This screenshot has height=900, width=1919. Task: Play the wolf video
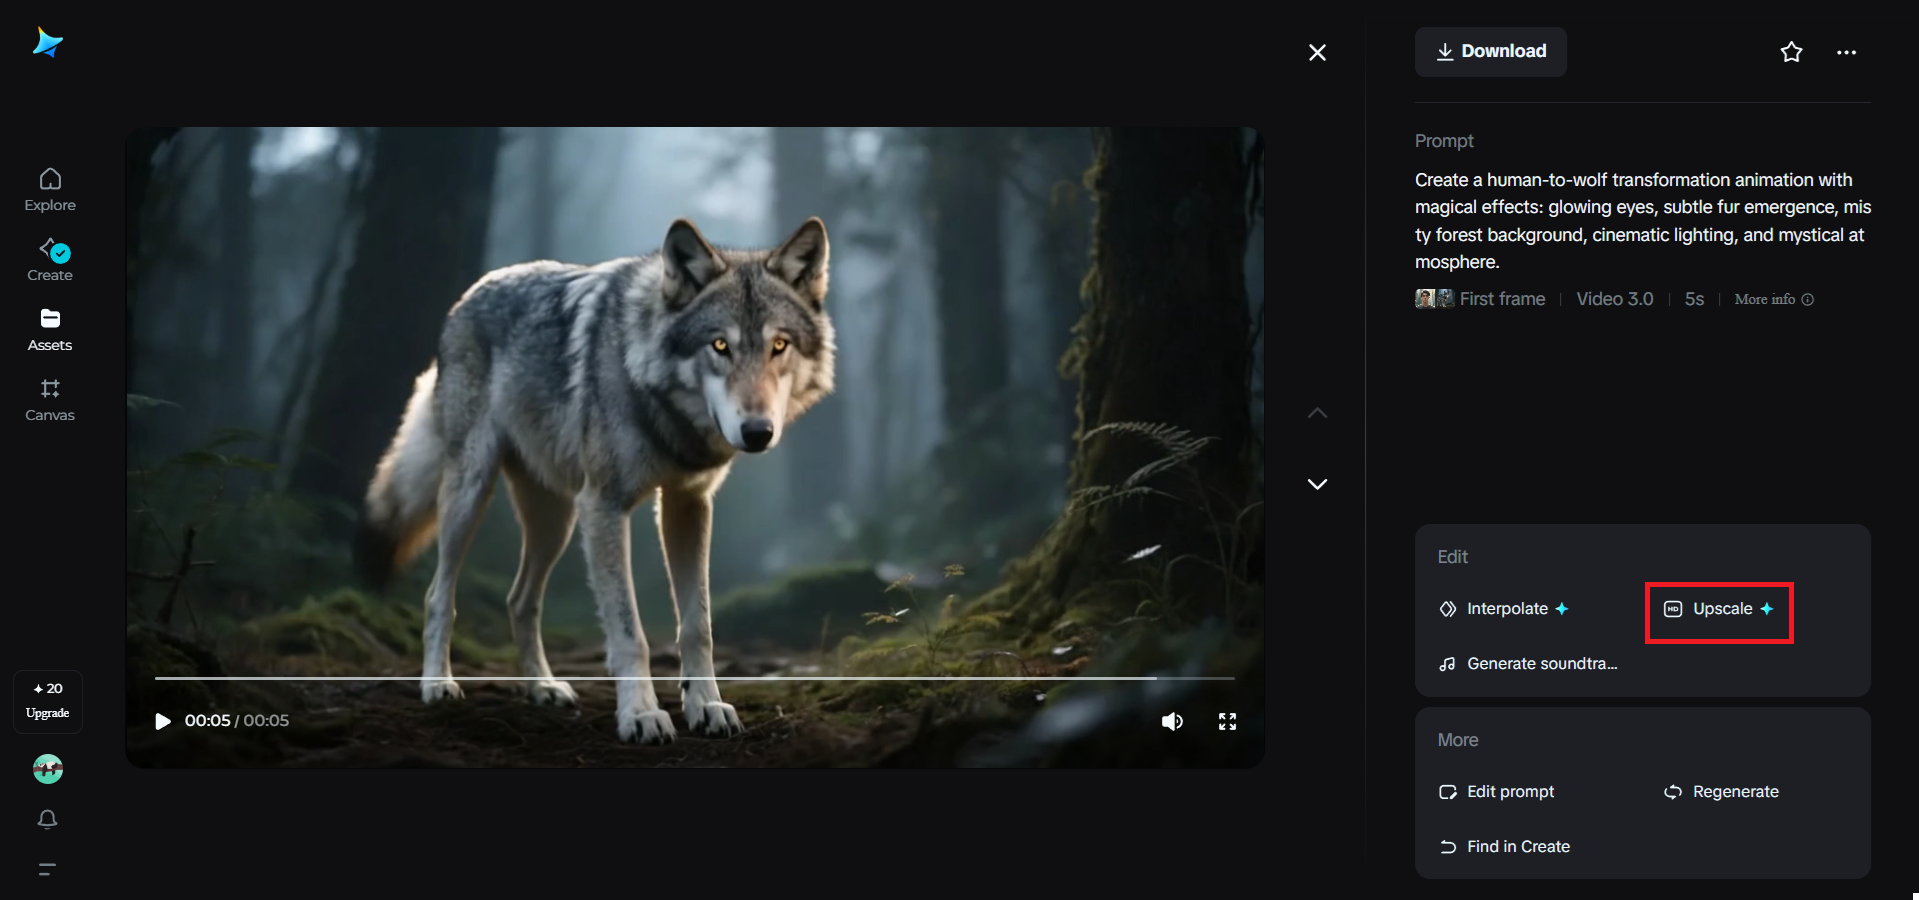click(x=163, y=721)
